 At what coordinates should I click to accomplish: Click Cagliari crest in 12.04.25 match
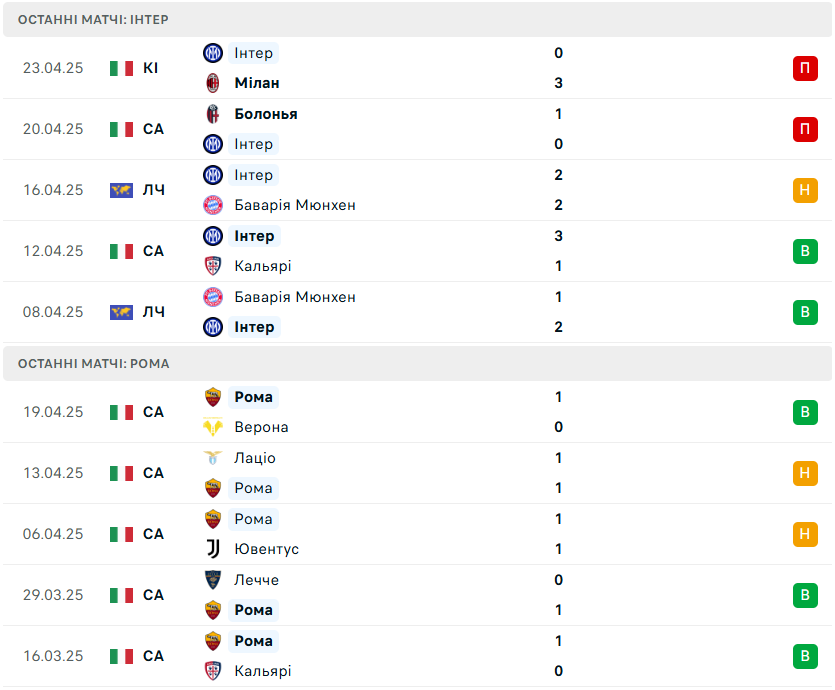212,266
